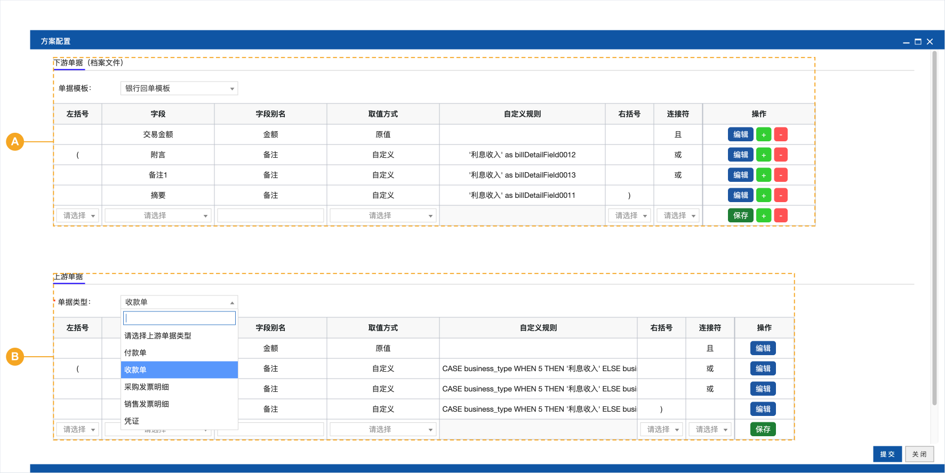Open the 银行回单模板 template dropdown
Viewport: 945px width, 473px height.
(x=179, y=88)
